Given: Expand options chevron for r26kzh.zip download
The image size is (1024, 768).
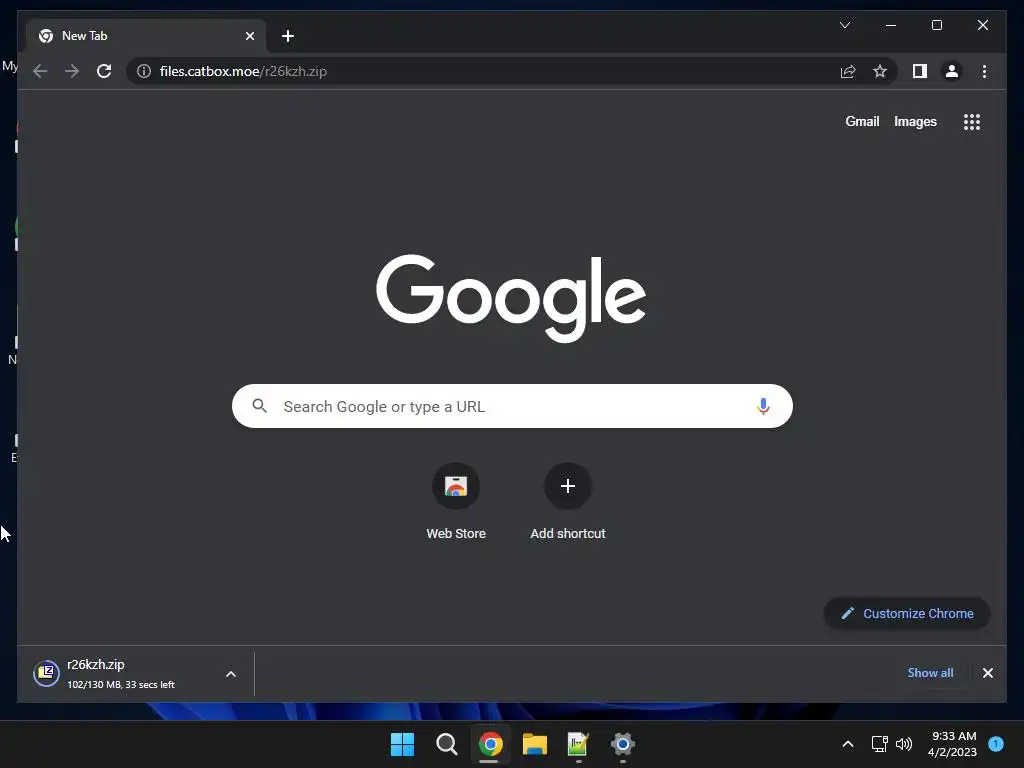Looking at the screenshot, I should [231, 674].
